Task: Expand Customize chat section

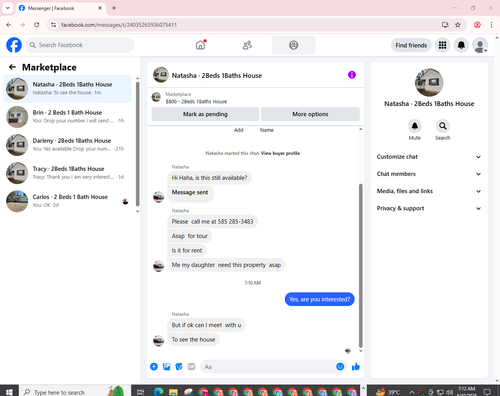Action: (429, 157)
